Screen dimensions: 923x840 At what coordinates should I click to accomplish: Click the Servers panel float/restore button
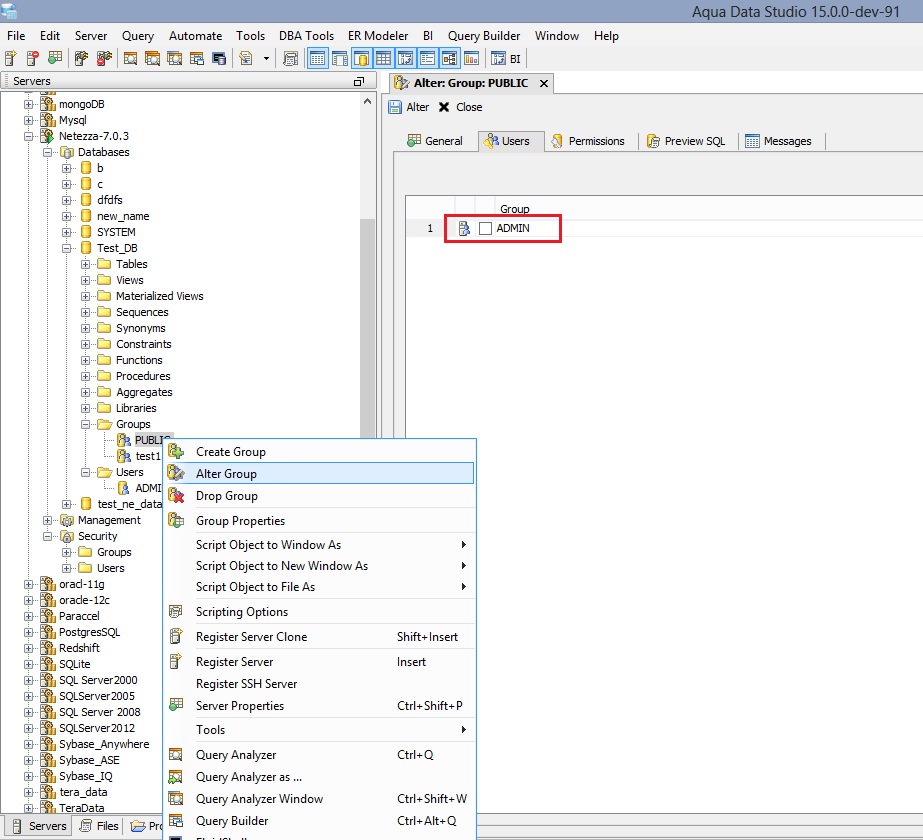click(358, 81)
